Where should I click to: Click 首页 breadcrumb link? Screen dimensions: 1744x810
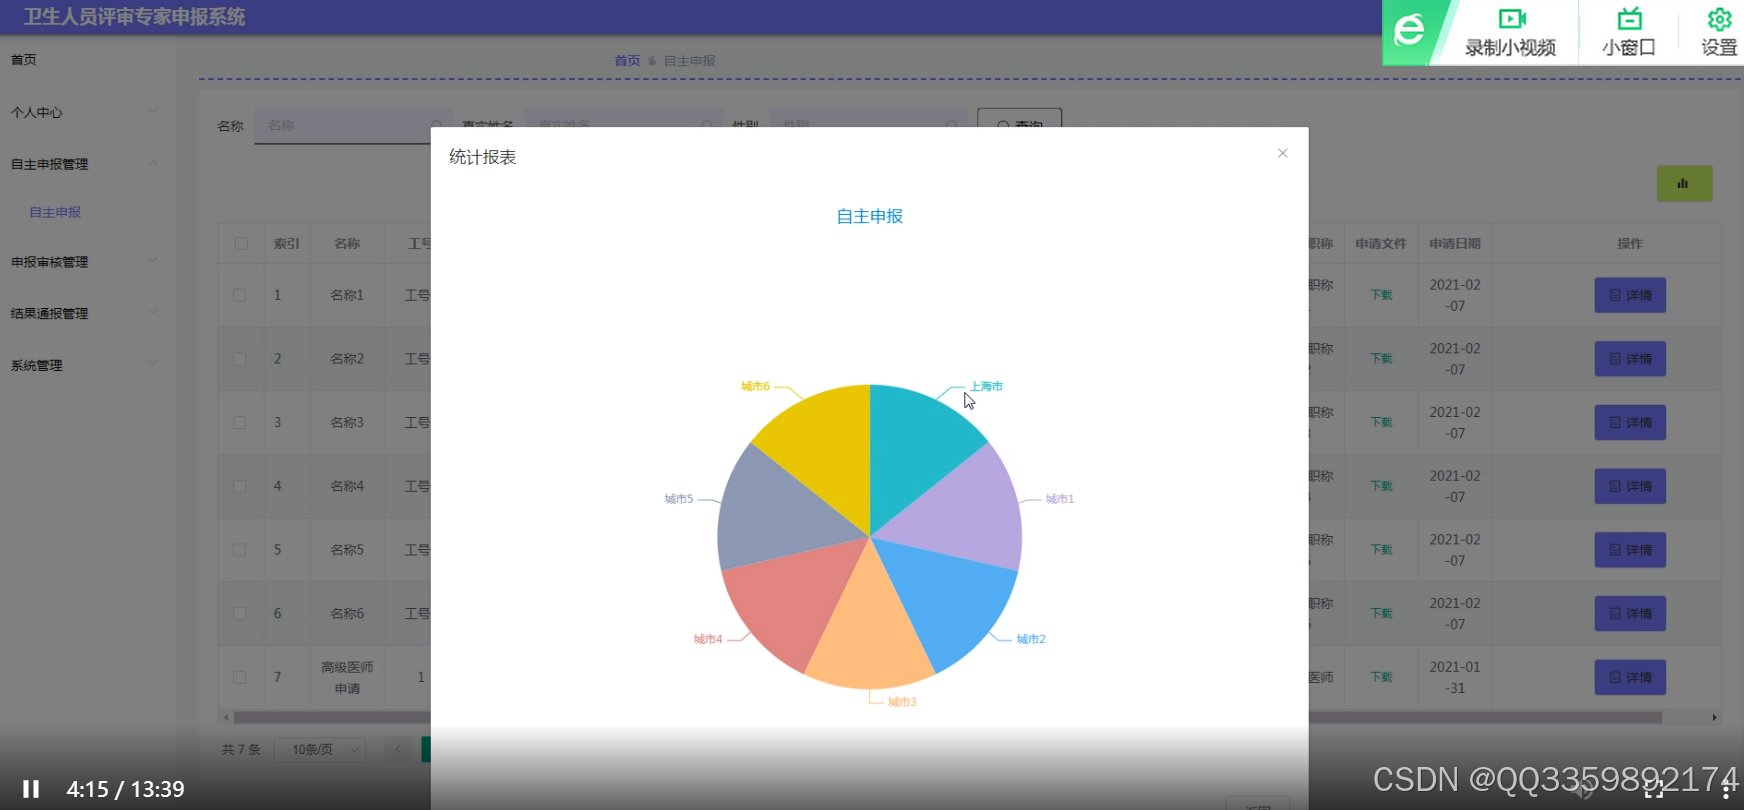pyautogui.click(x=627, y=61)
